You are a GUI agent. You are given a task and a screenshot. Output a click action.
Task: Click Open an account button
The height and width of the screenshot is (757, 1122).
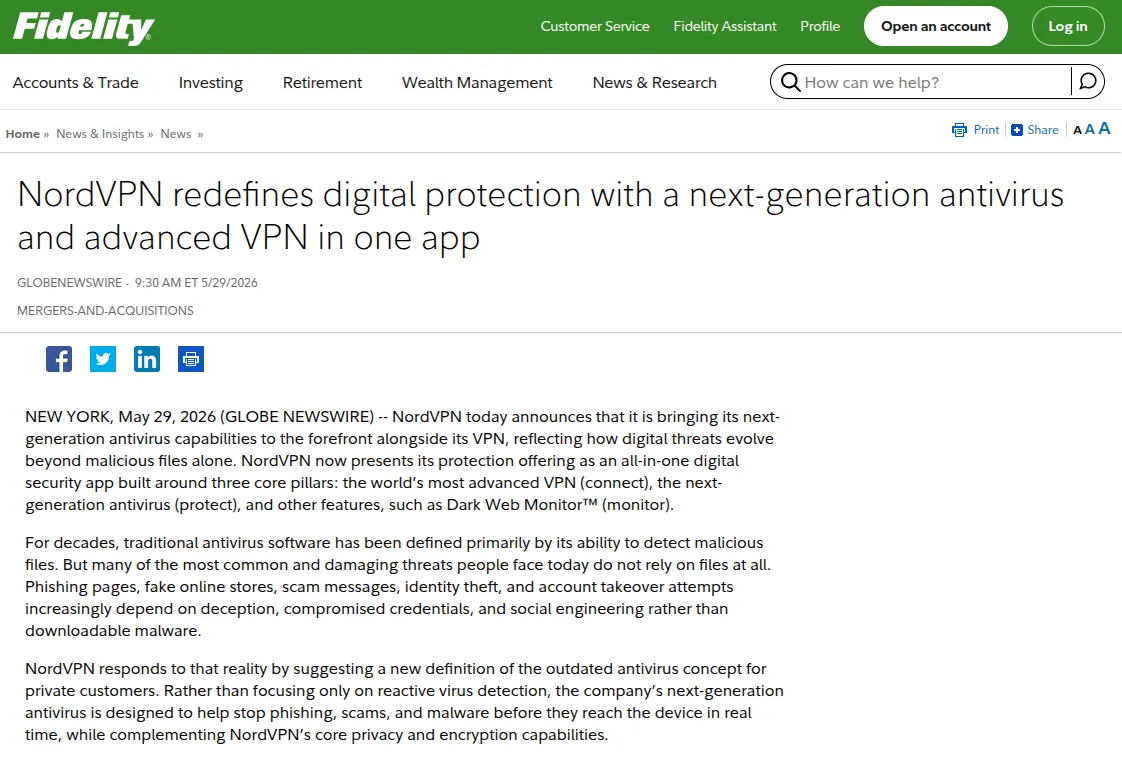(x=936, y=26)
